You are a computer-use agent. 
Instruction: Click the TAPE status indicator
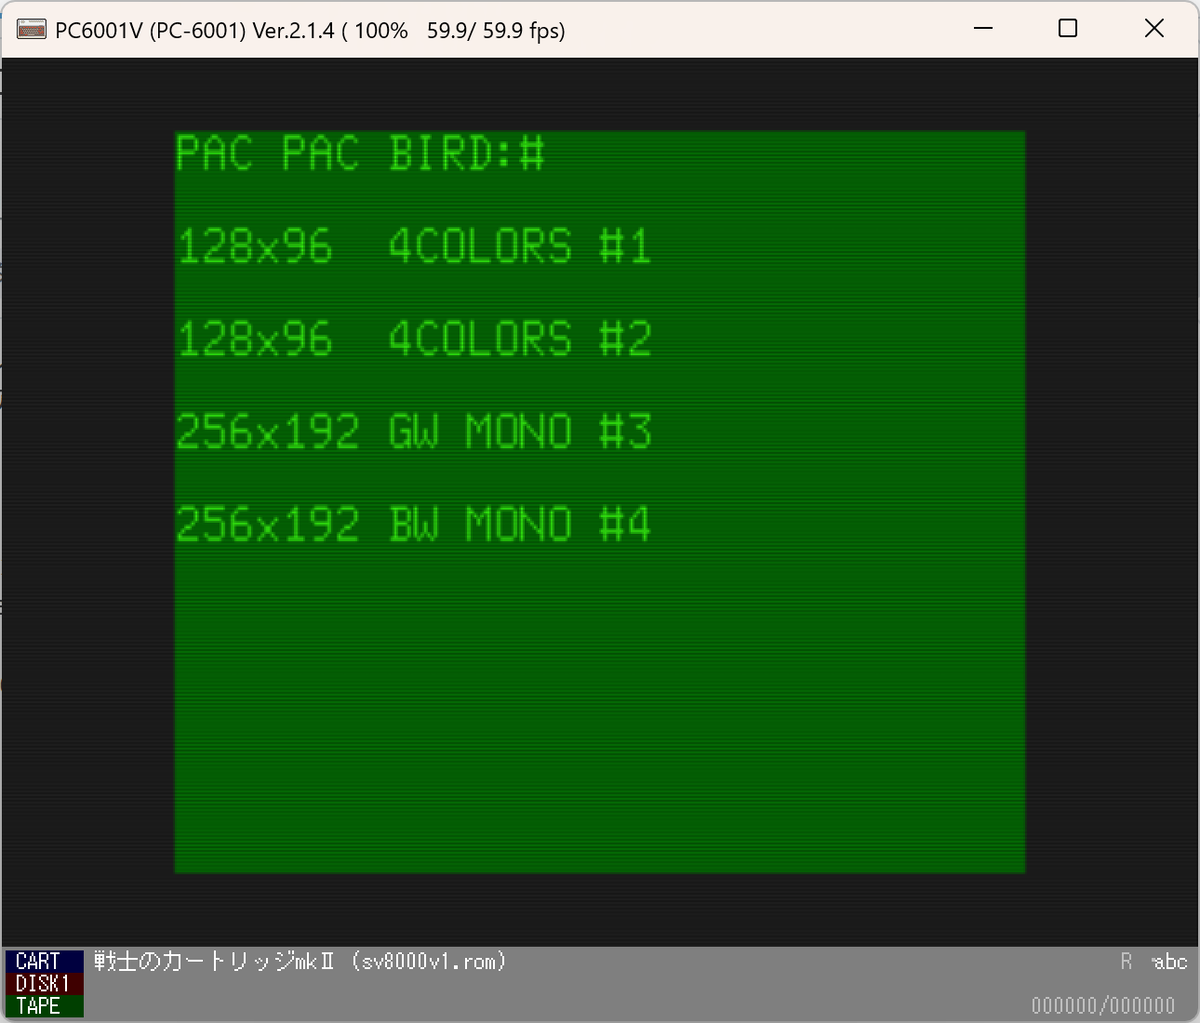pyautogui.click(x=43, y=1006)
